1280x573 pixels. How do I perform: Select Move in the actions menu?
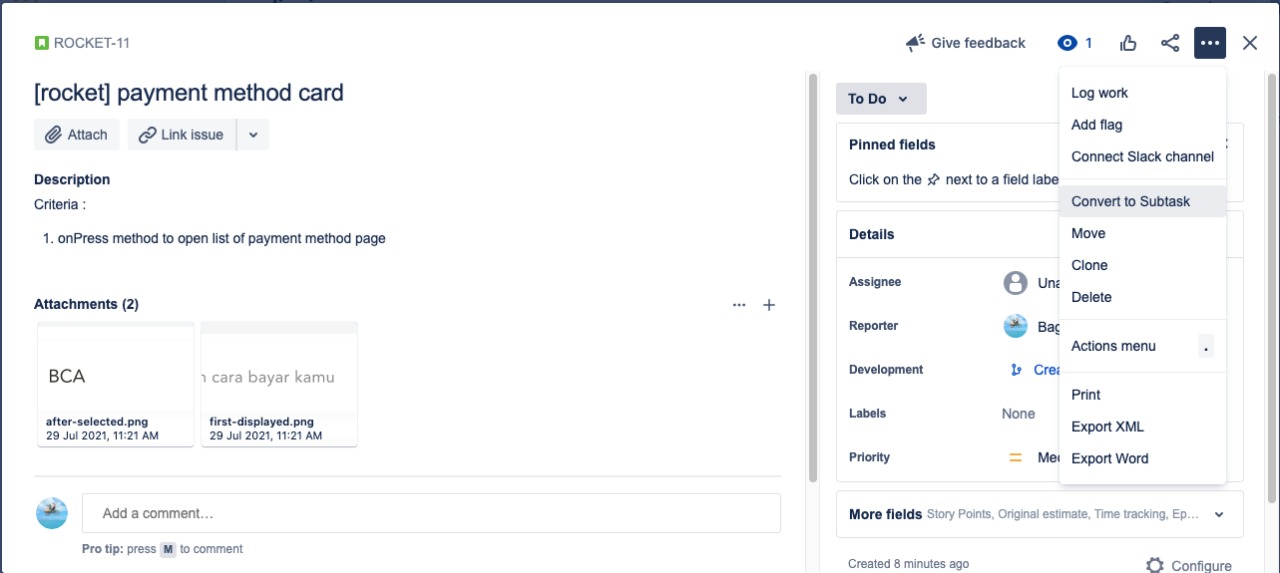point(1142,233)
